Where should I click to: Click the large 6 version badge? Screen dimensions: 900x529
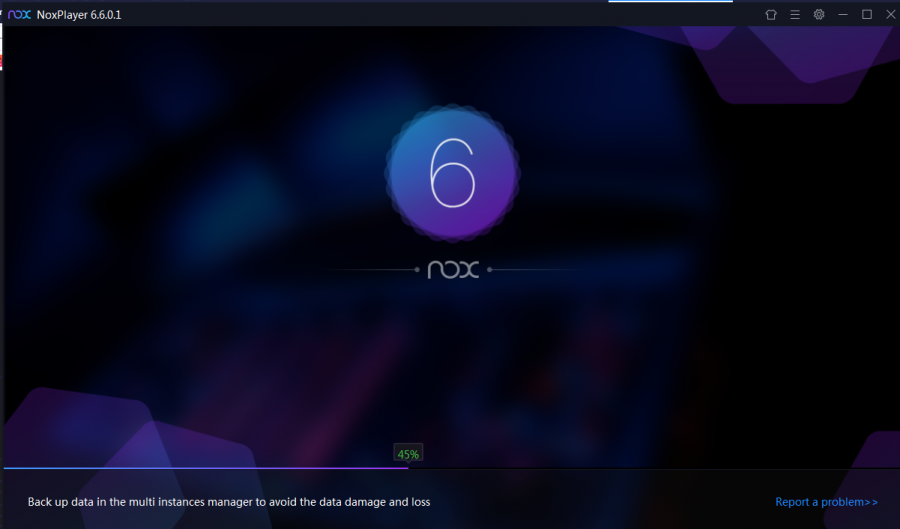[x=452, y=173]
